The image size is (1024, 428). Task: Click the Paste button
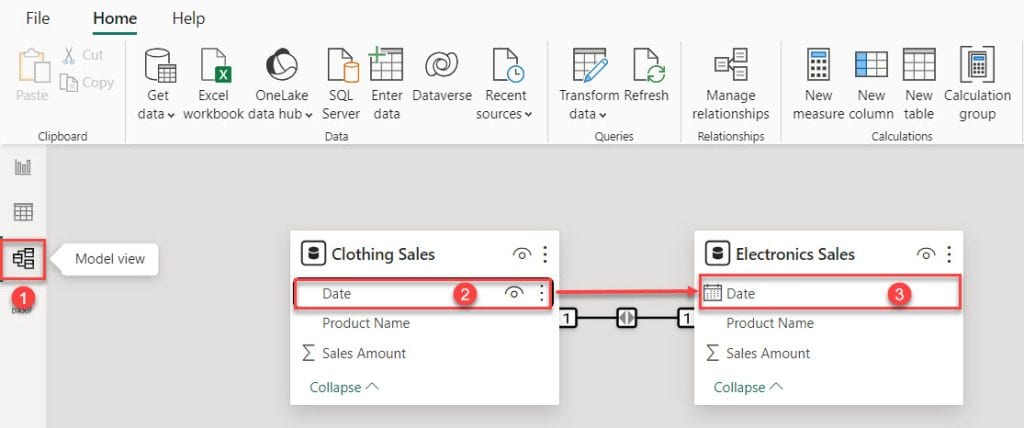point(32,76)
